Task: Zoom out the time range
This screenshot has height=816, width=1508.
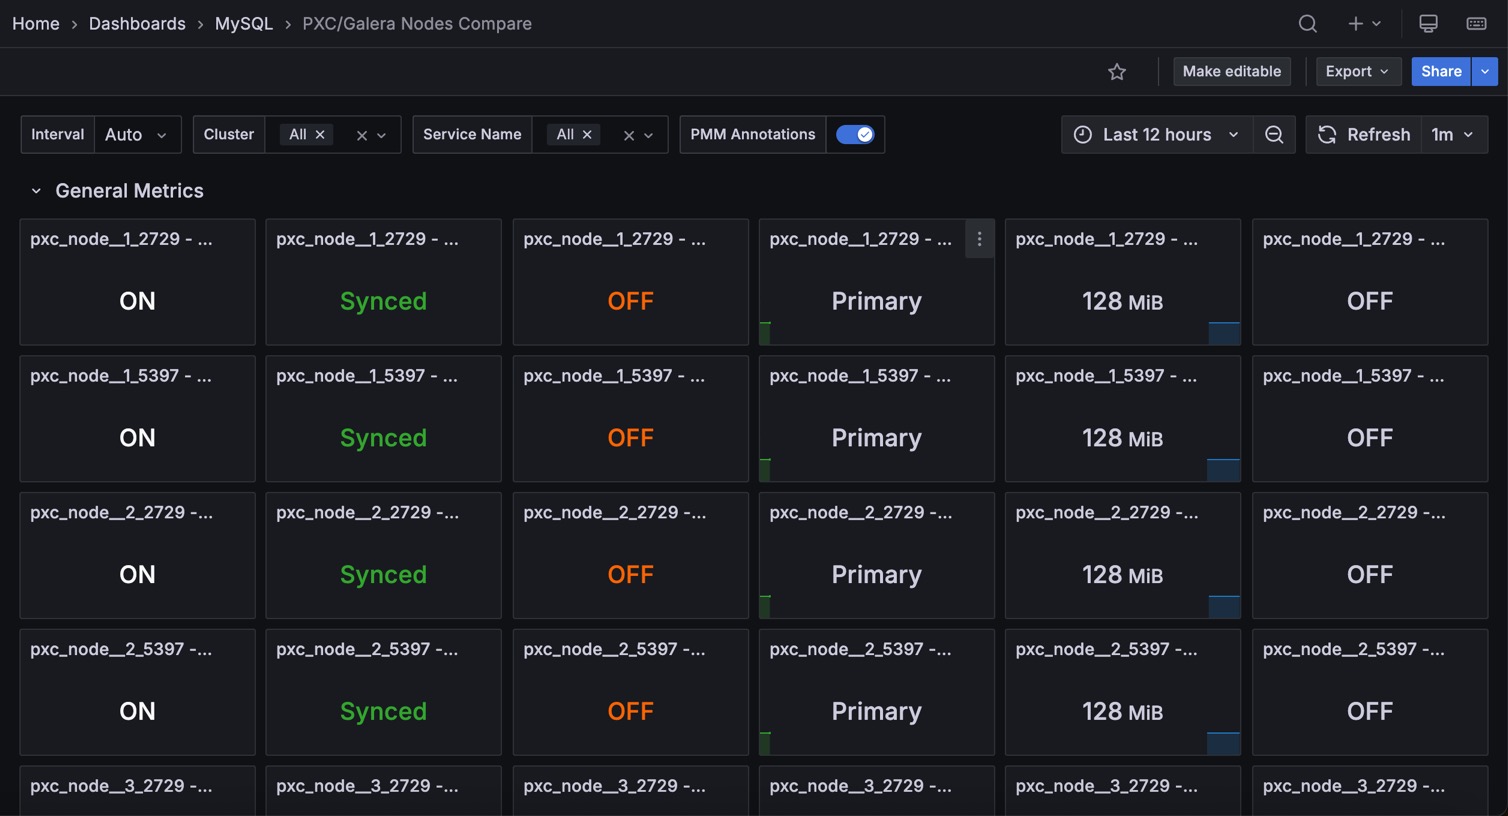Action: pos(1274,135)
